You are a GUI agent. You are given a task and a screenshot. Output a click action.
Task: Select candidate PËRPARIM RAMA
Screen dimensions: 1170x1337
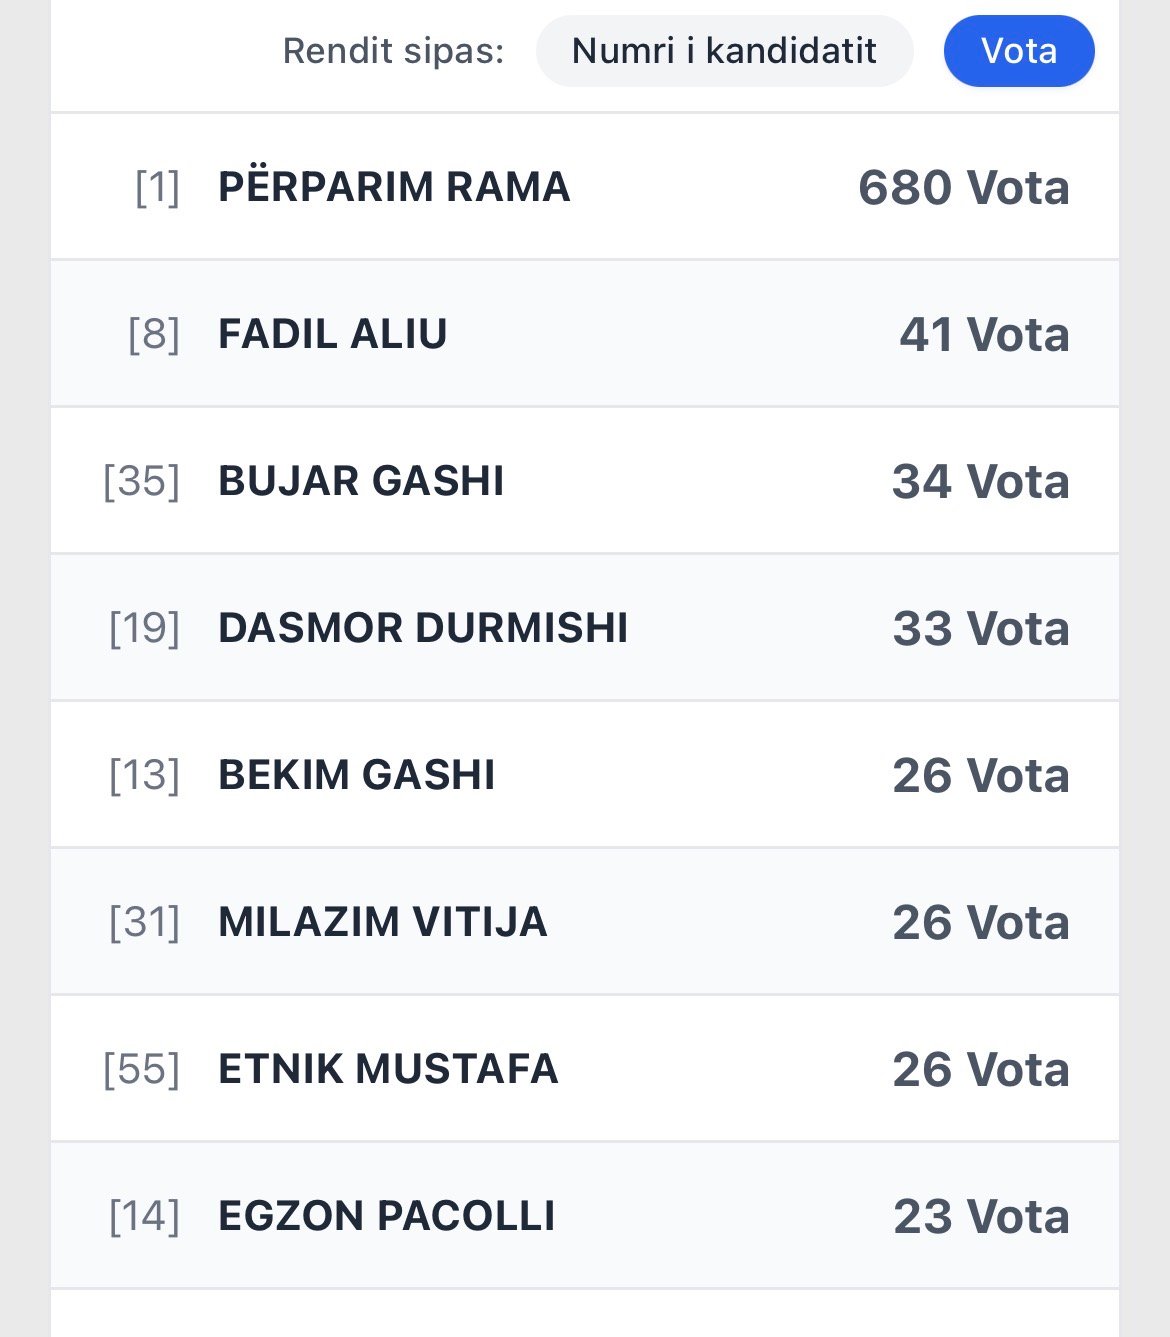pos(394,187)
